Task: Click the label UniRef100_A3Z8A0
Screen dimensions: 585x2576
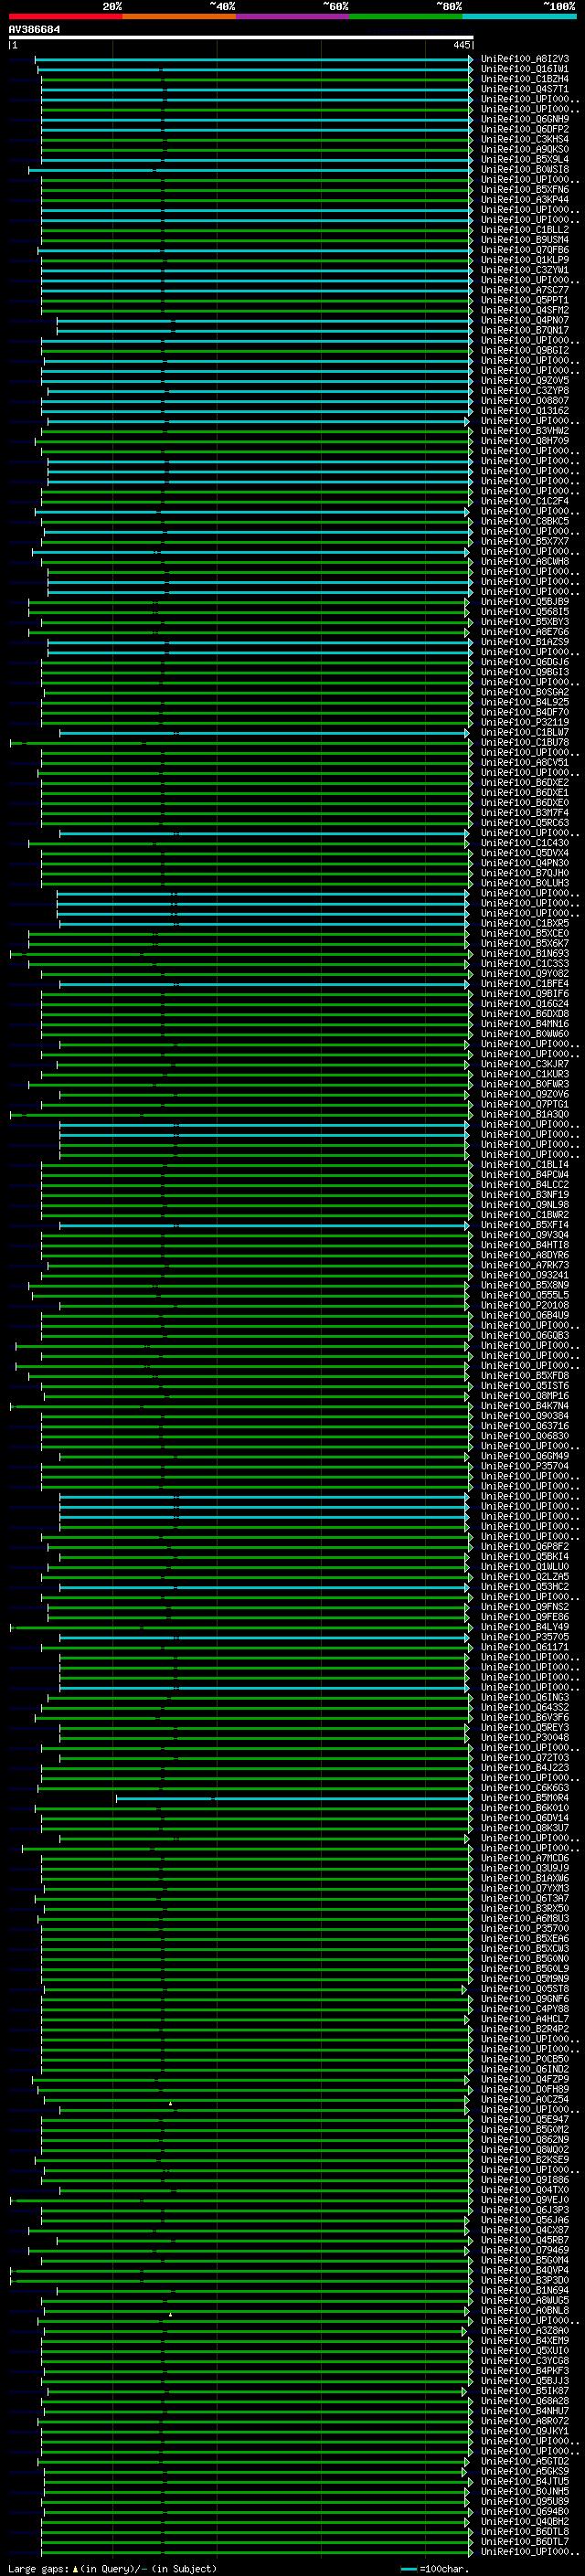Action: click(525, 2331)
